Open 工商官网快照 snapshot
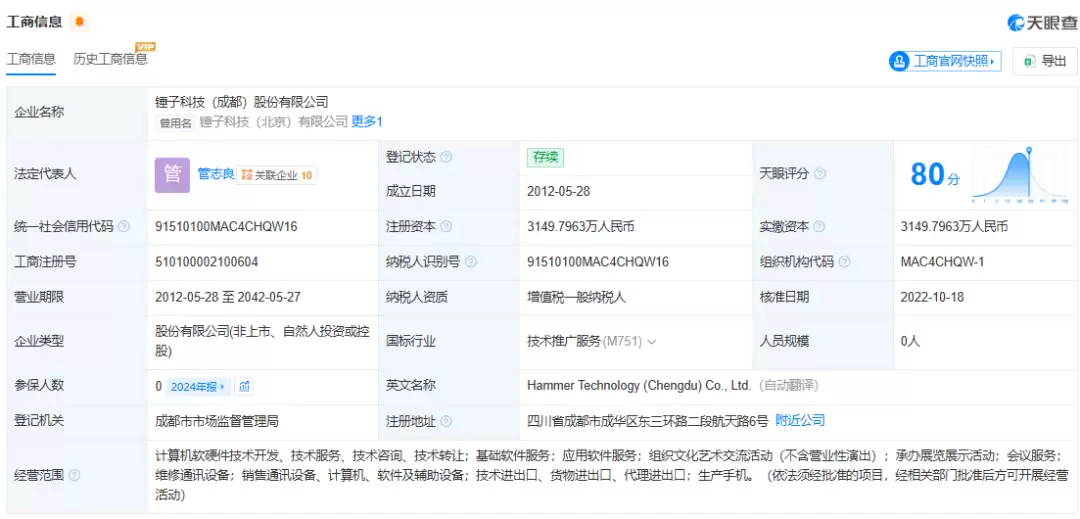1080x519 pixels. click(x=945, y=61)
